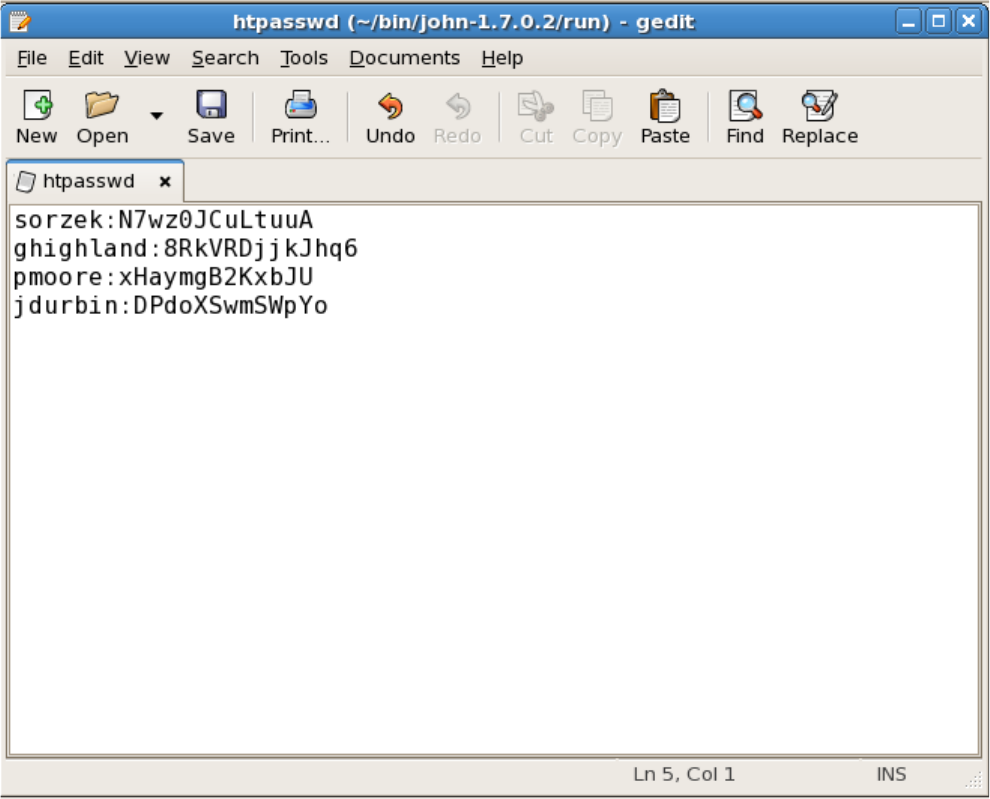
Task: Click the line jdurbin:DPdoXSwmSWpYo
Action: pos(170,305)
